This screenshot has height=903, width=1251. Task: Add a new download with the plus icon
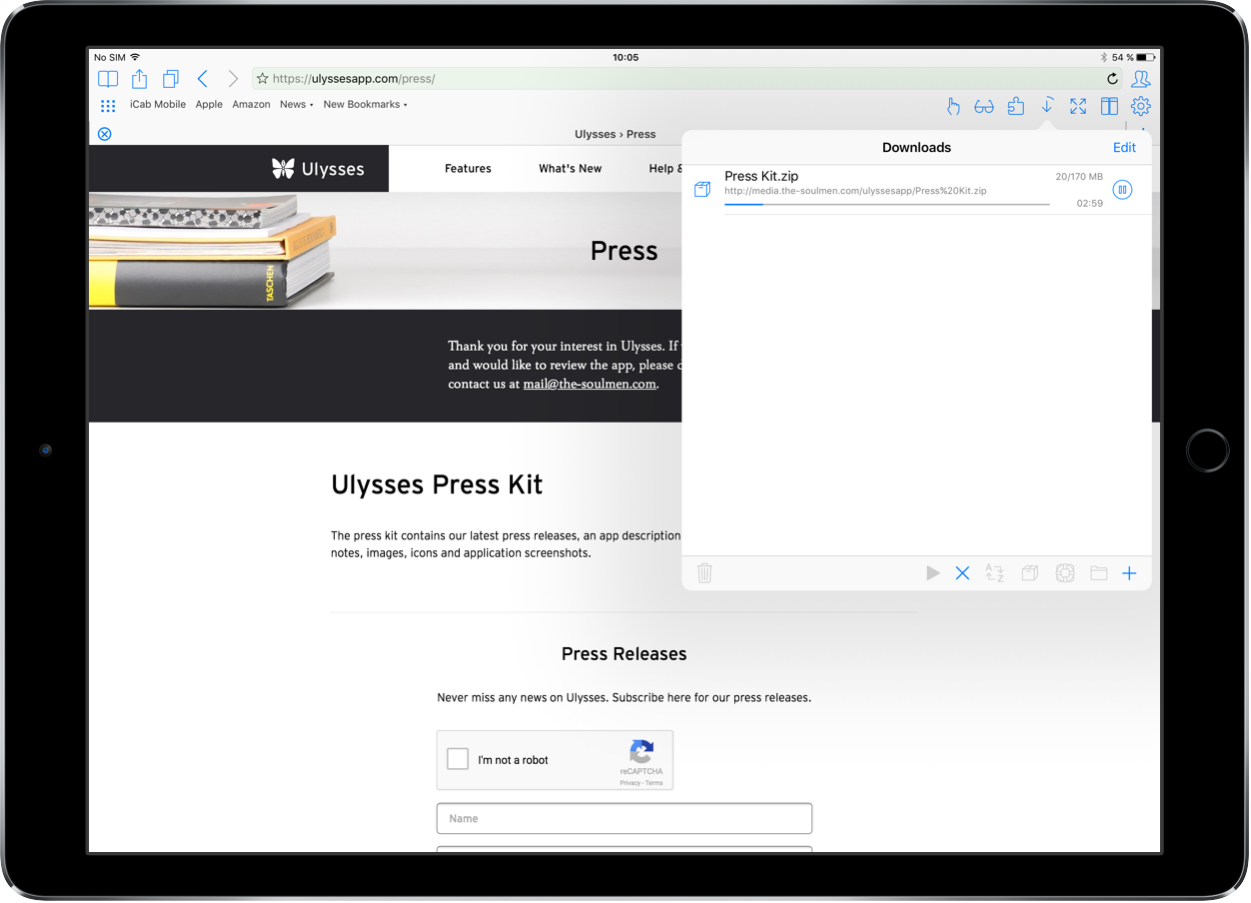click(1129, 573)
